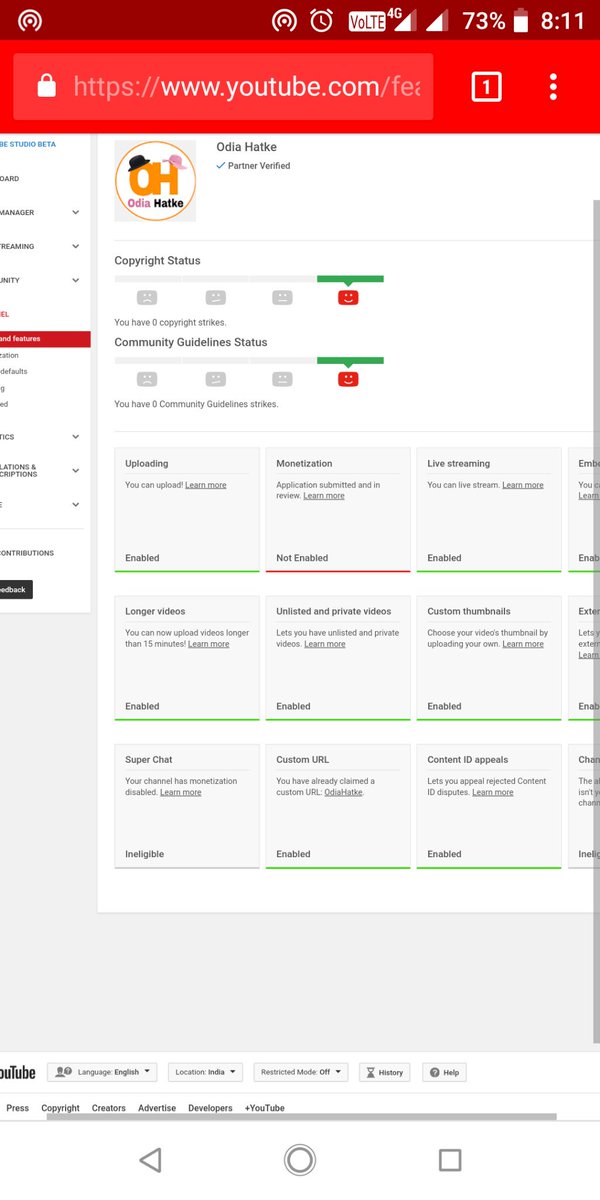Click Learn more in Content ID appeals card
600x1200 pixels.
pyautogui.click(x=493, y=792)
